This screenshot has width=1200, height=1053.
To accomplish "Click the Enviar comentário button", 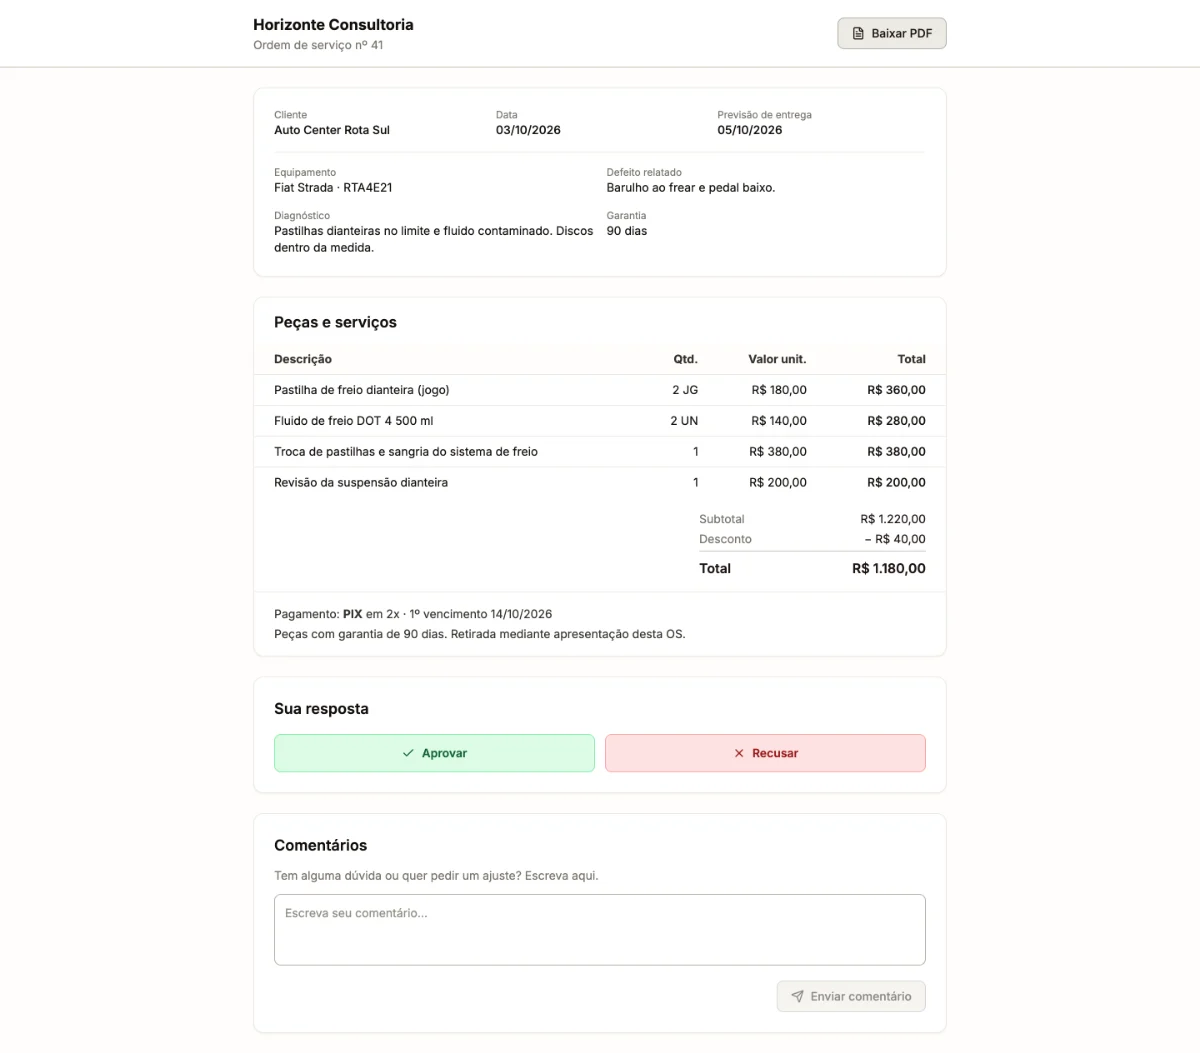I will tap(851, 996).
